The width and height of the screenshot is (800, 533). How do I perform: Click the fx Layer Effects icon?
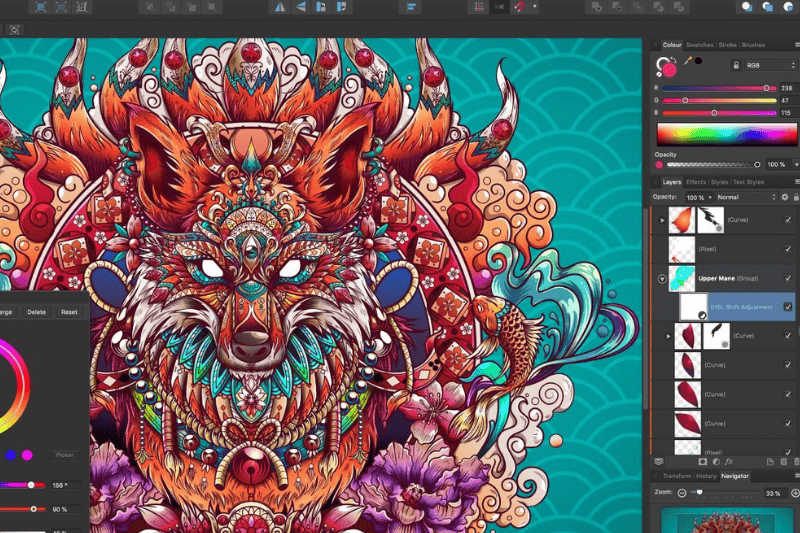point(729,462)
